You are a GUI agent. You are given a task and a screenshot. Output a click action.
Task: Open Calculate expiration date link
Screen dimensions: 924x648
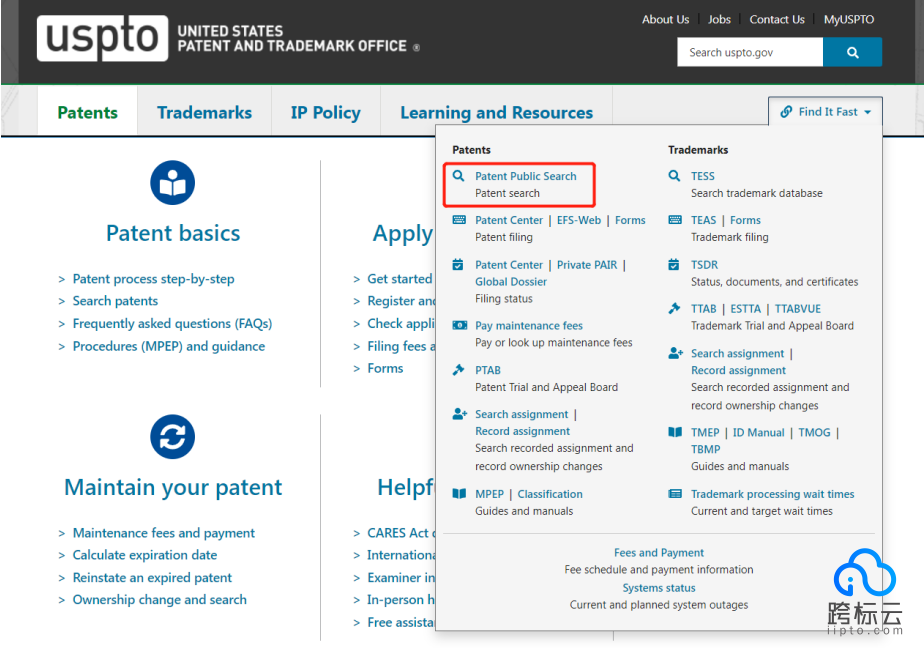[x=144, y=555]
